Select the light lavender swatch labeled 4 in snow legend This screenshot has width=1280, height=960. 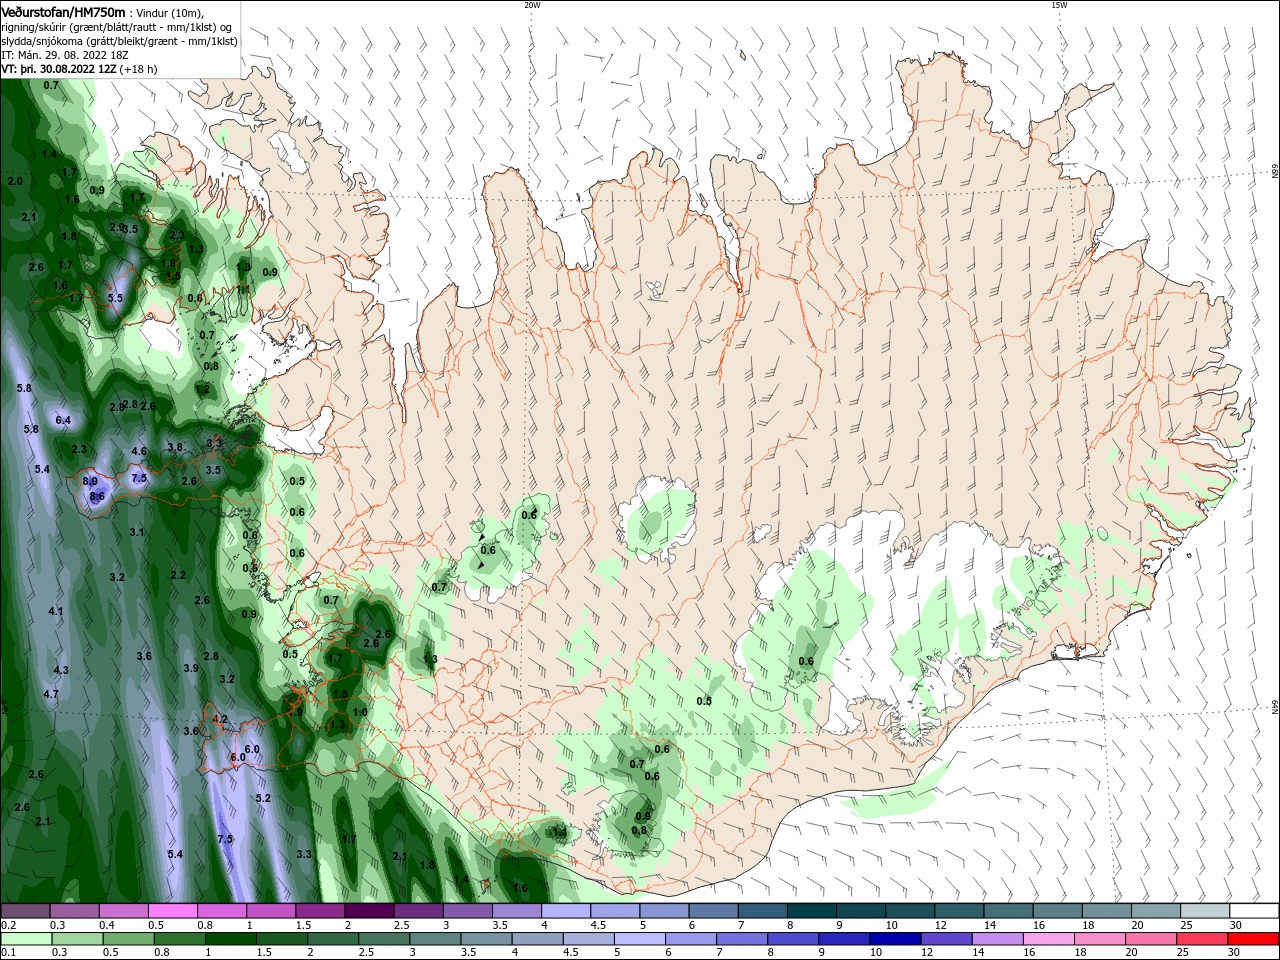(565, 911)
